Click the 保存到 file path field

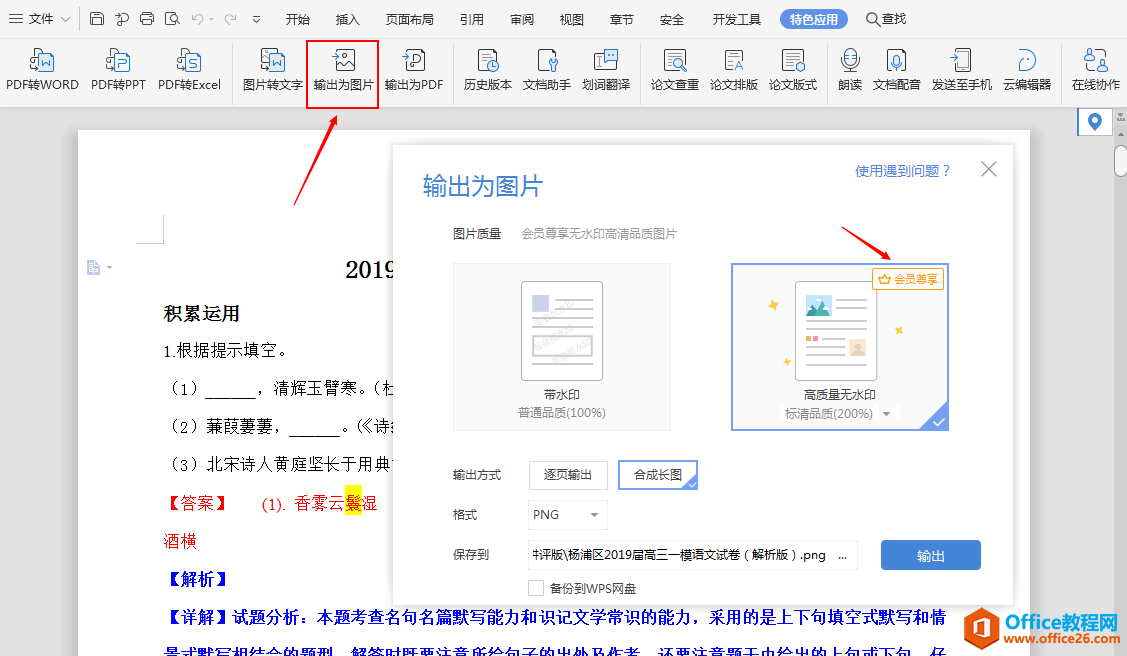pos(692,555)
